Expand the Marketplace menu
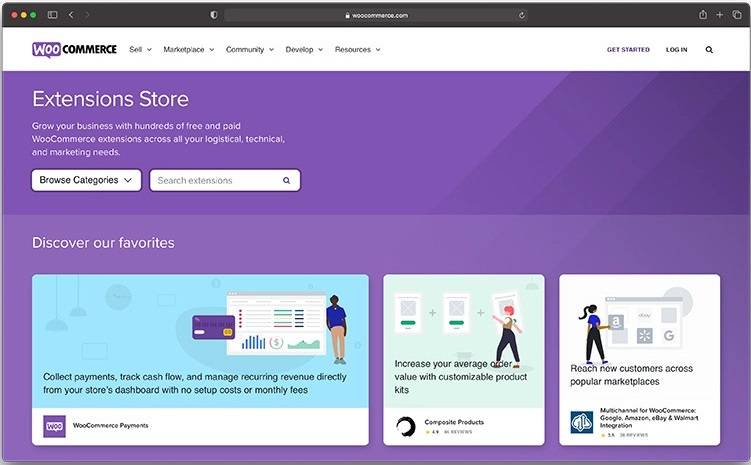Screen dimensions: 751x465 (x=189, y=49)
